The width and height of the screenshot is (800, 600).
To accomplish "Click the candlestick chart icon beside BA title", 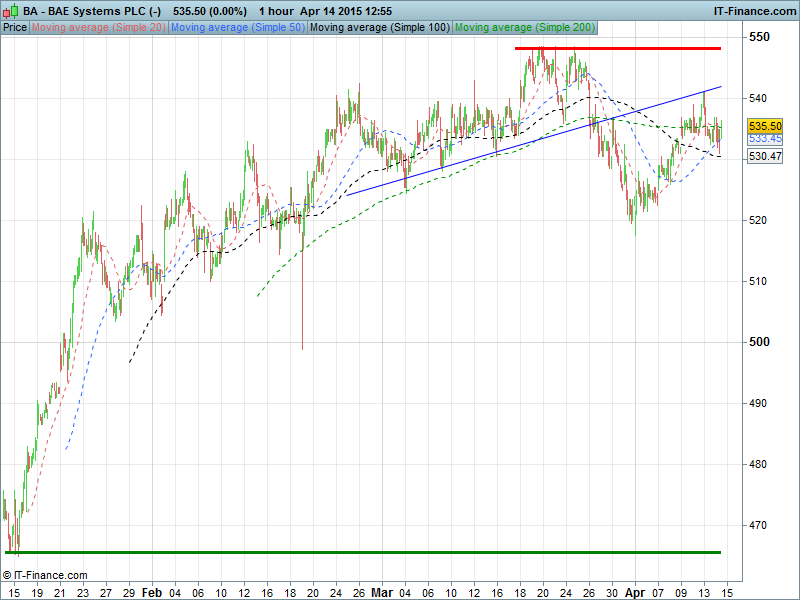I will [9, 10].
